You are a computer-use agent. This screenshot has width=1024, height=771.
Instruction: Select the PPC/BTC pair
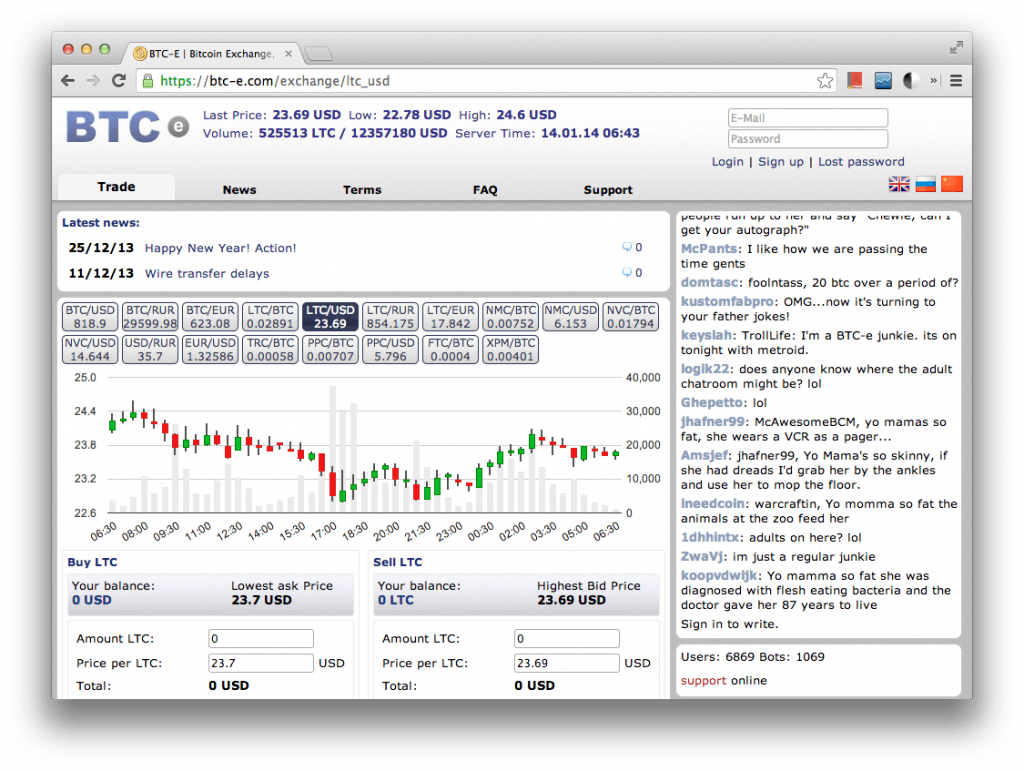click(x=330, y=349)
